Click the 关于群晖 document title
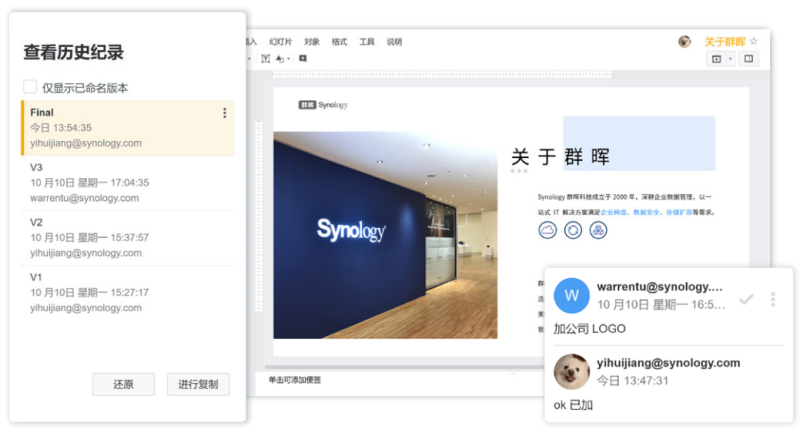The width and height of the screenshot is (800, 433). [x=725, y=42]
